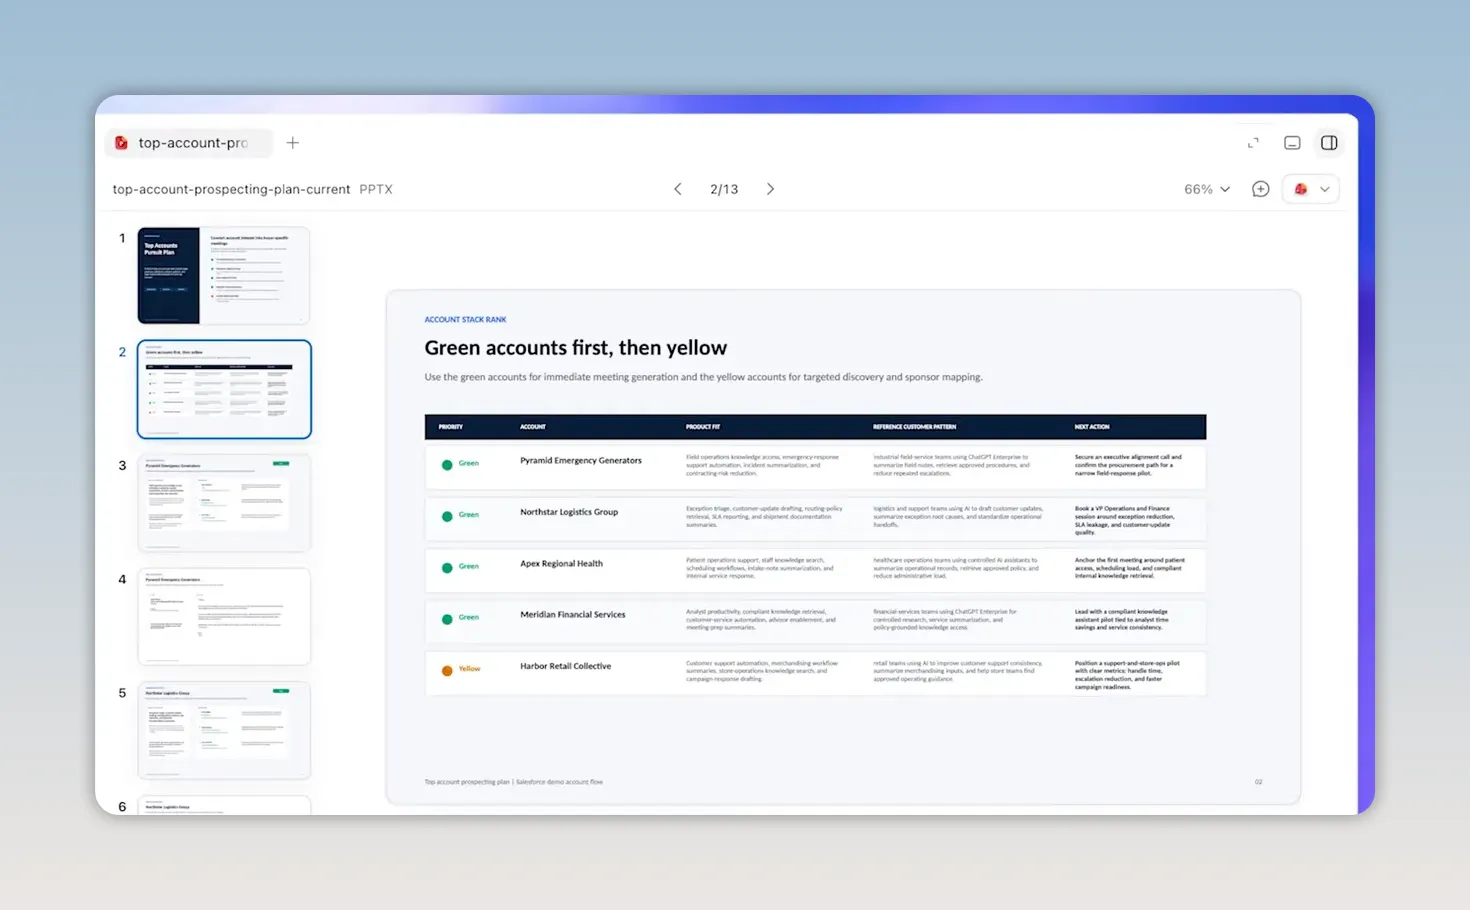The width and height of the screenshot is (1470, 910).
Task: Click the NEXT ACTION column header
Action: [1092, 427]
